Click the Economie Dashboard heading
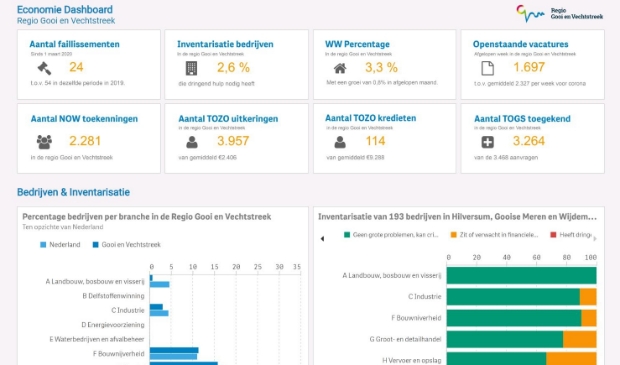620x365 pixels. (65, 9)
